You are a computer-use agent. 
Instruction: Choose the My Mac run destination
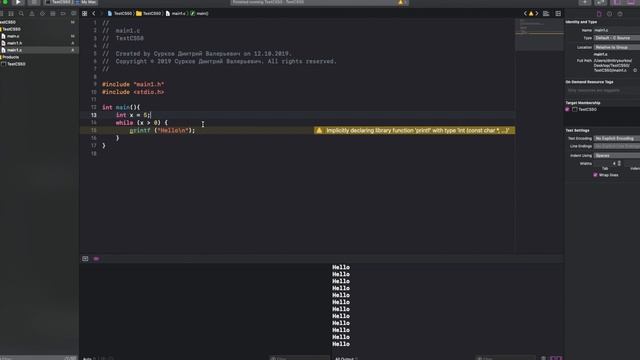(x=87, y=2)
